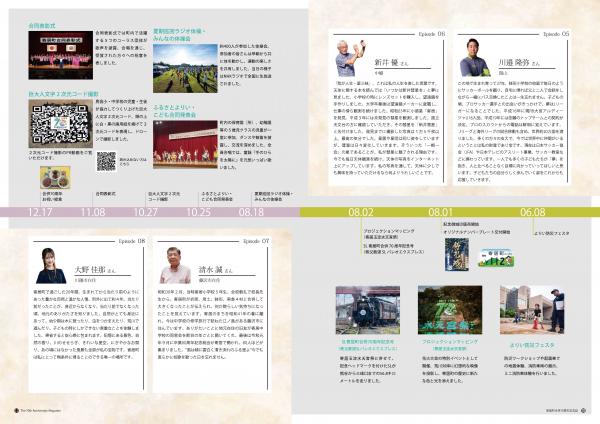Viewport: 600px width, 424px height.
Task: Click the teal '巨大人文字2次元コード撮影' heading
Action: click(x=64, y=94)
